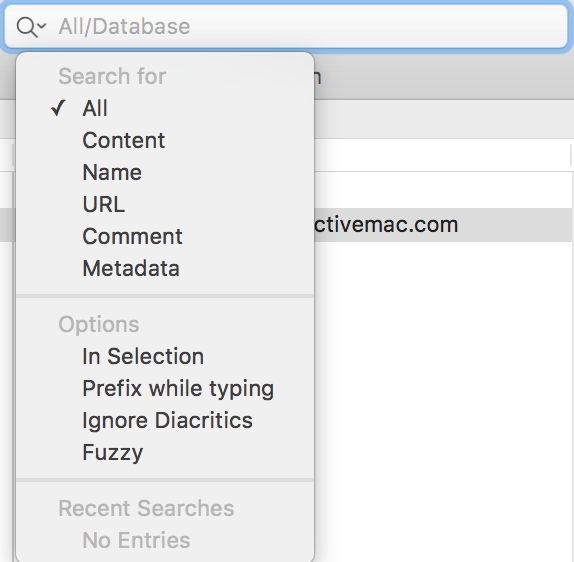Image resolution: width=574 pixels, height=562 pixels.
Task: Enable Fuzzy search option
Action: pyautogui.click(x=165, y=453)
